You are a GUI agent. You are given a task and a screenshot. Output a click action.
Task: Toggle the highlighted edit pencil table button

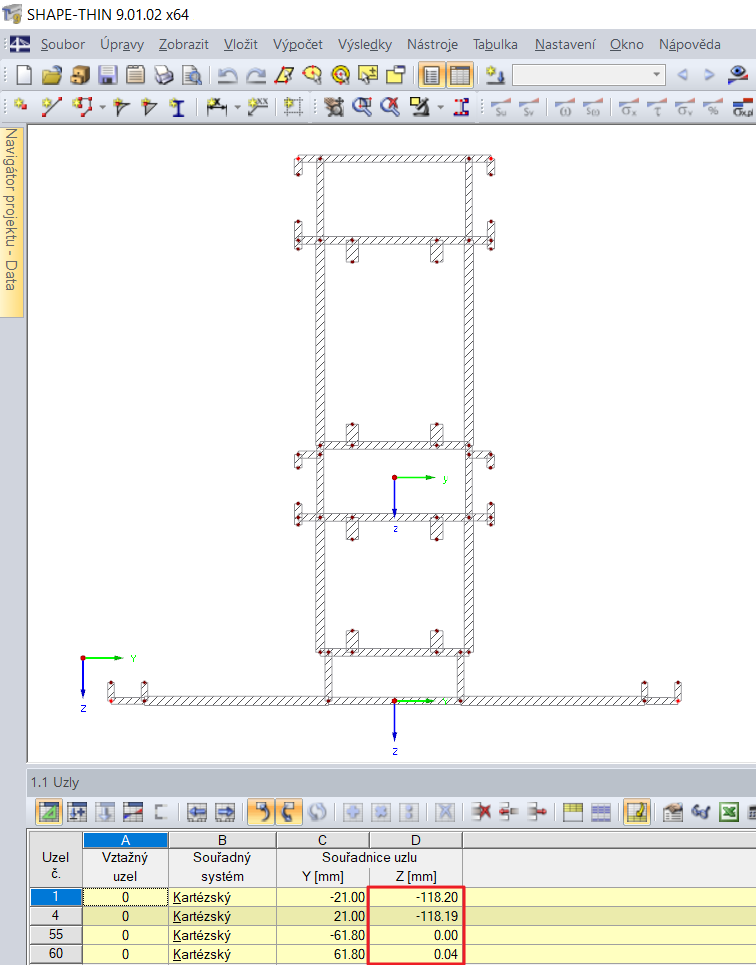click(x=637, y=812)
